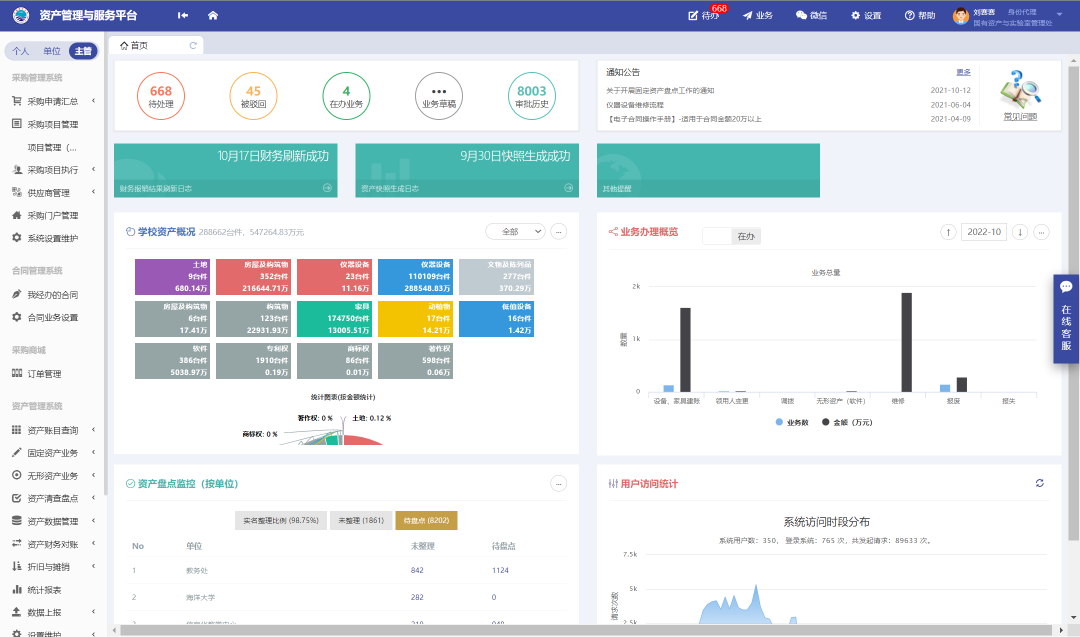Refresh the 首页 tab with the reload icon
Image resolution: width=1080 pixels, height=637 pixels.
point(193,45)
